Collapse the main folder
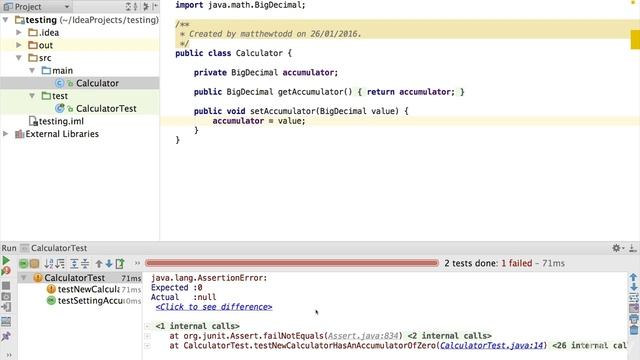Screen dimensions: 640x360 32,71
